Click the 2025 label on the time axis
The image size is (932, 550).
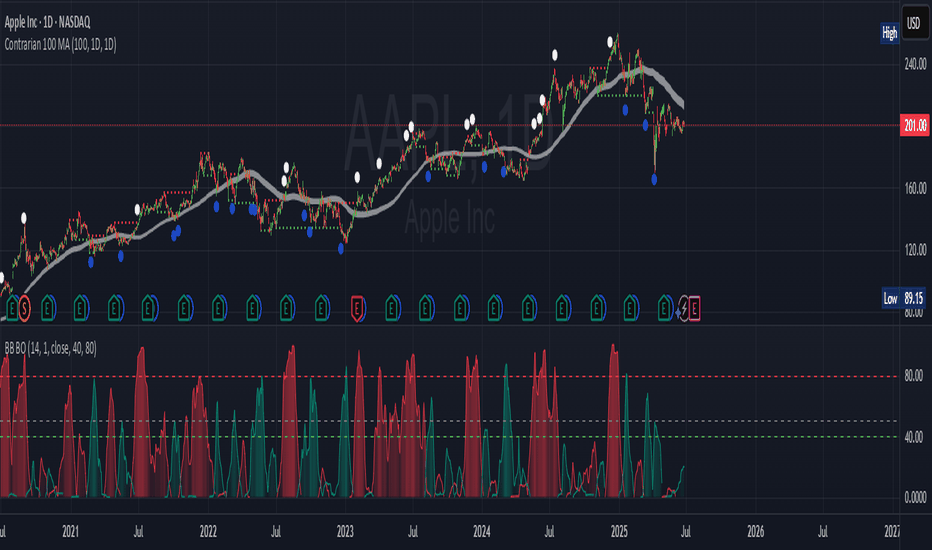pyautogui.click(x=619, y=532)
